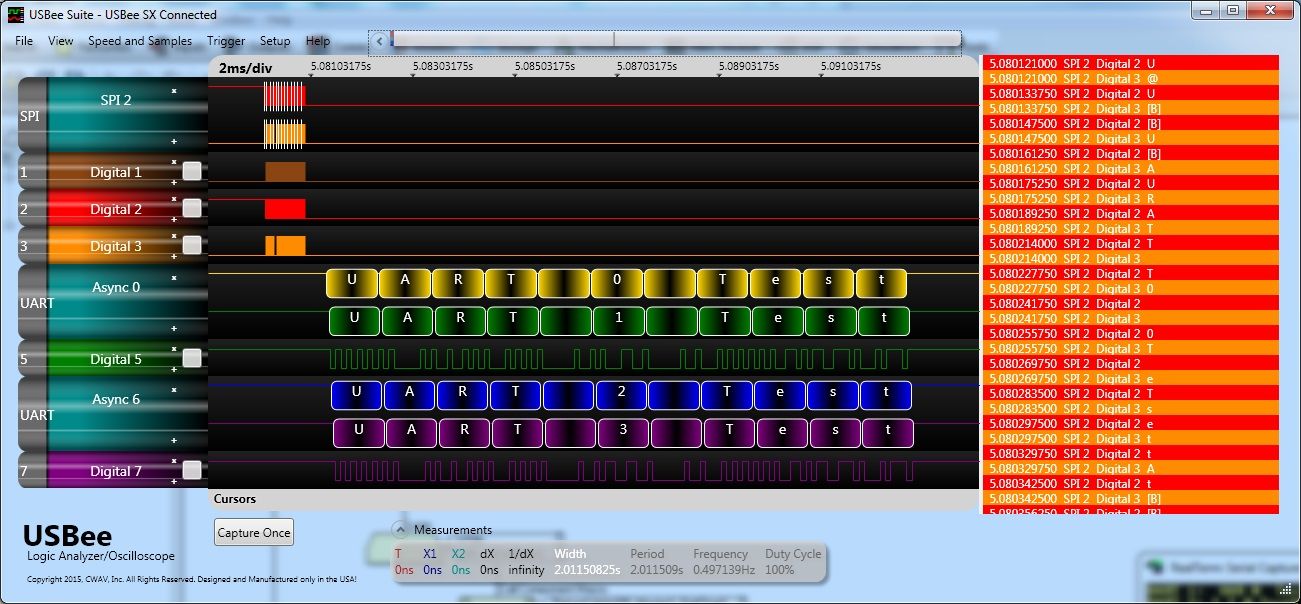Open the View menu
Image resolution: width=1301 pixels, height=604 pixels.
point(61,41)
